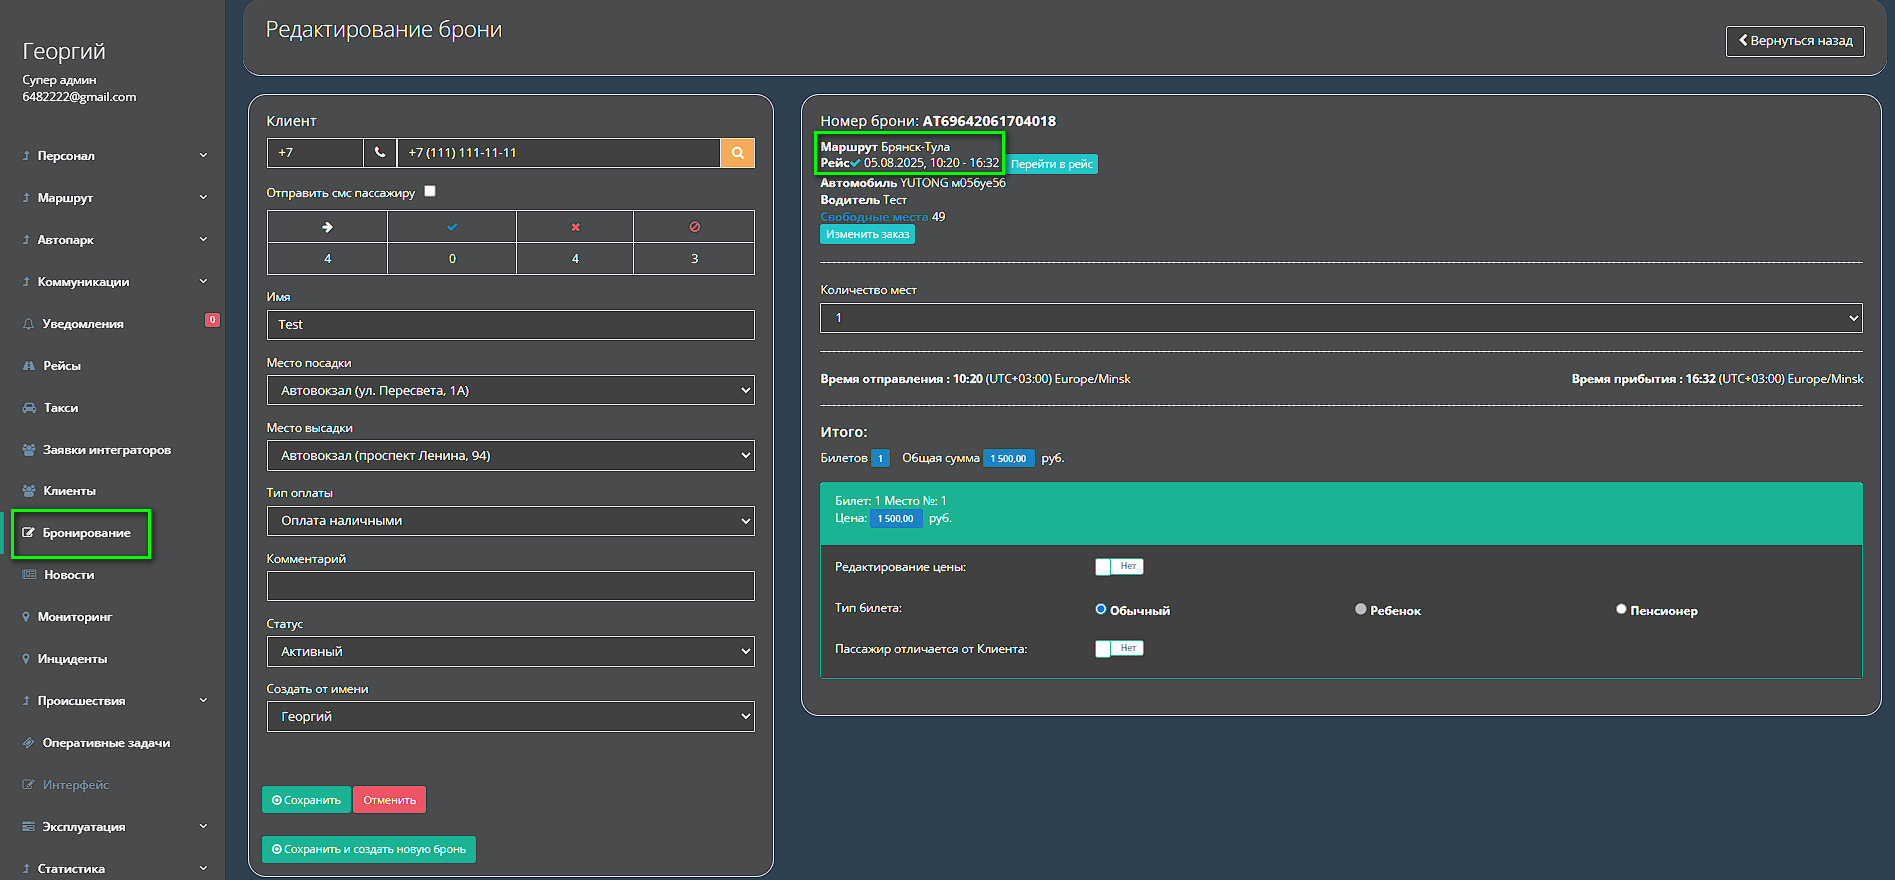This screenshot has height=880, width=1895.
Task: Click the orange search icon by phone field
Action: pos(737,153)
